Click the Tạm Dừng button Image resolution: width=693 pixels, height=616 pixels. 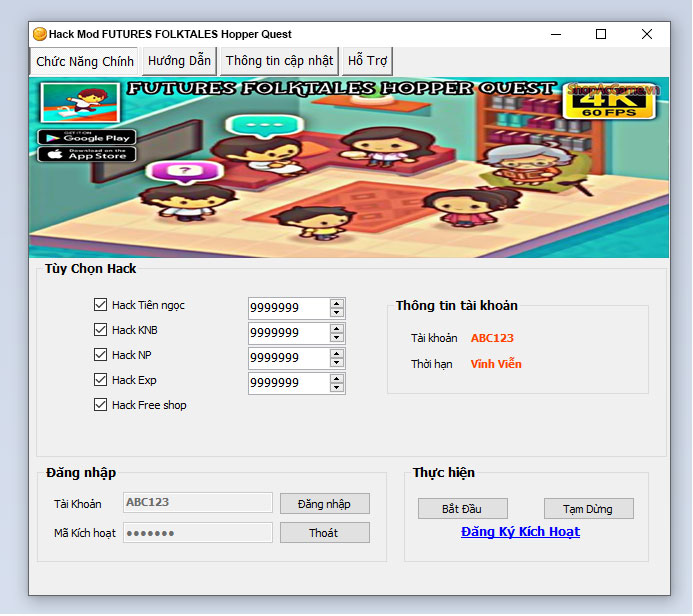tap(589, 509)
